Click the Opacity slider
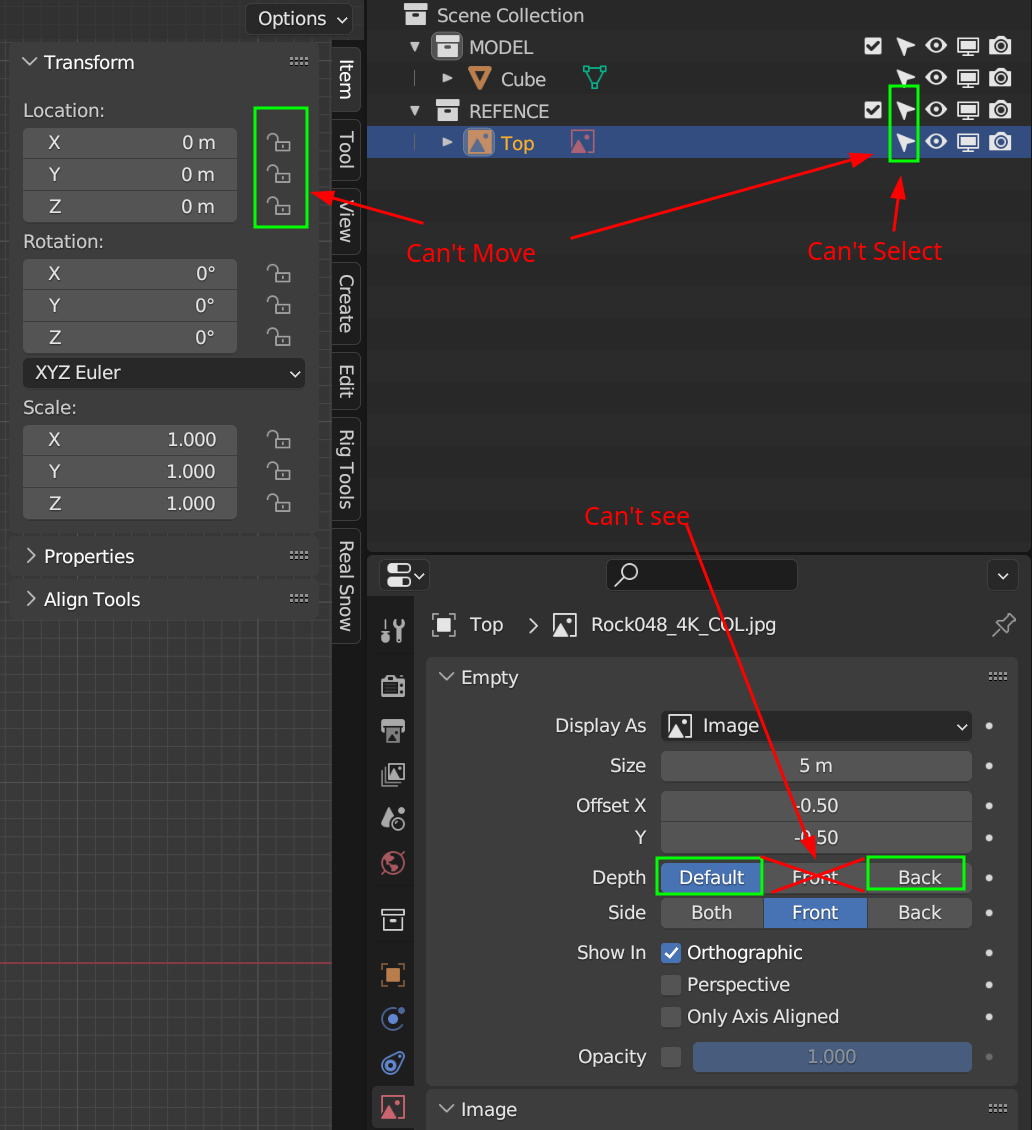Image resolution: width=1032 pixels, height=1130 pixels. (831, 1057)
